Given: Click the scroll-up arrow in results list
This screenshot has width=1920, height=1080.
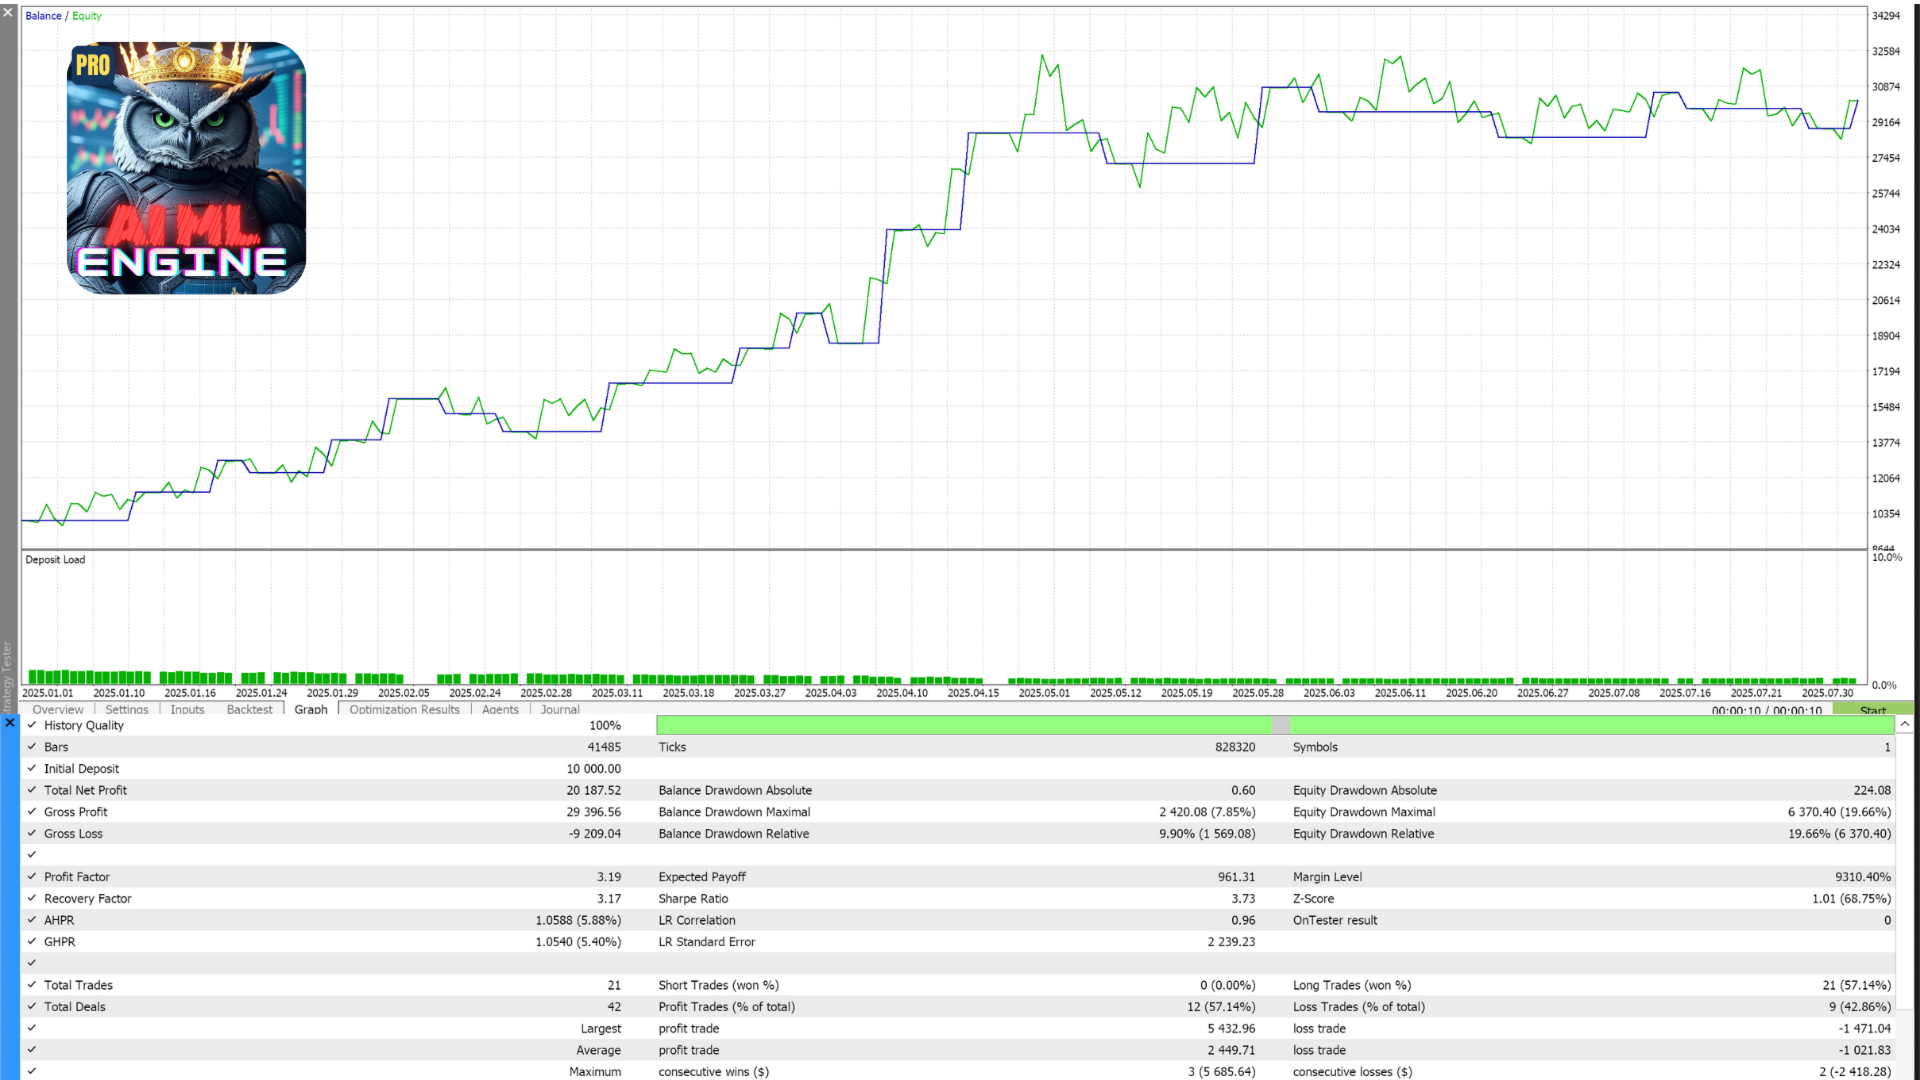Looking at the screenshot, I should (x=1905, y=724).
